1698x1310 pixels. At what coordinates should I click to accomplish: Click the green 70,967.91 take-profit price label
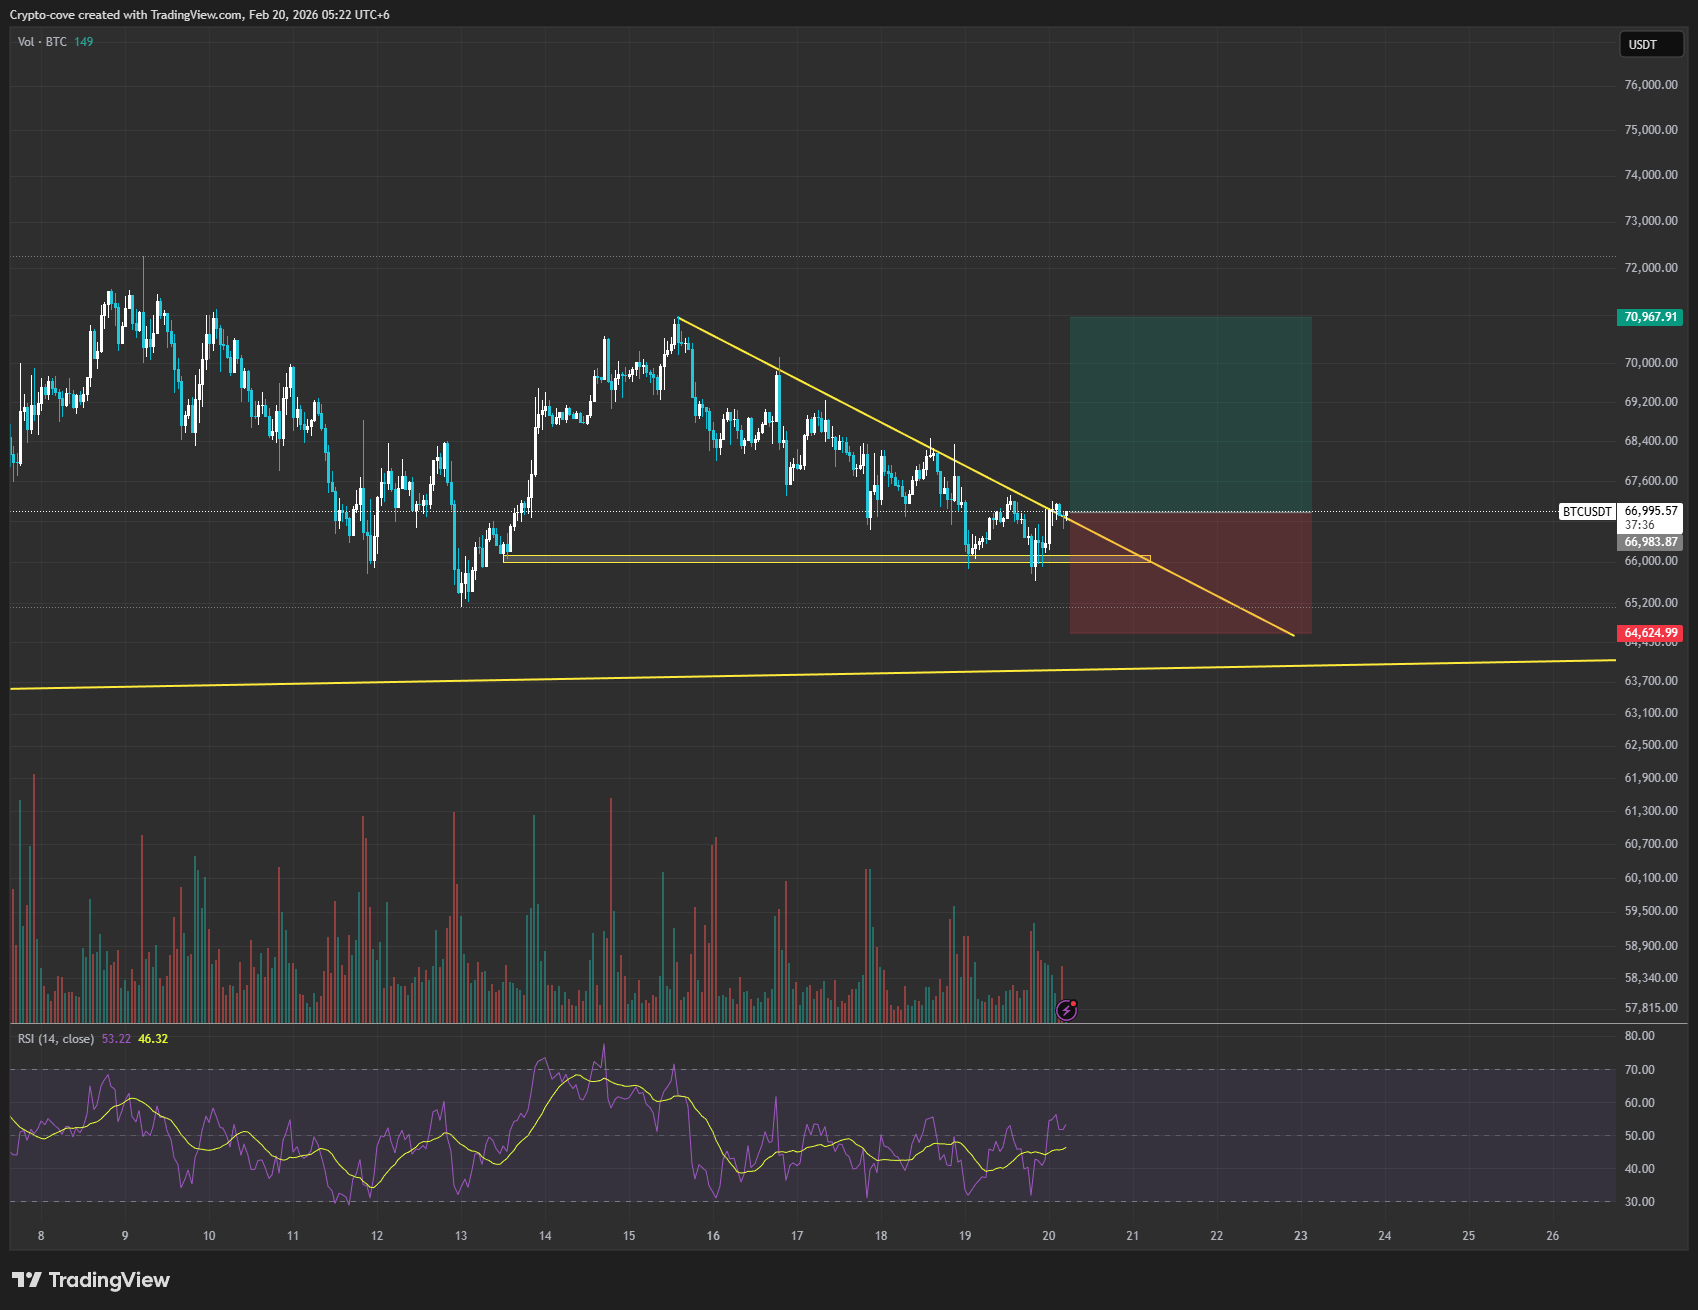1650,317
